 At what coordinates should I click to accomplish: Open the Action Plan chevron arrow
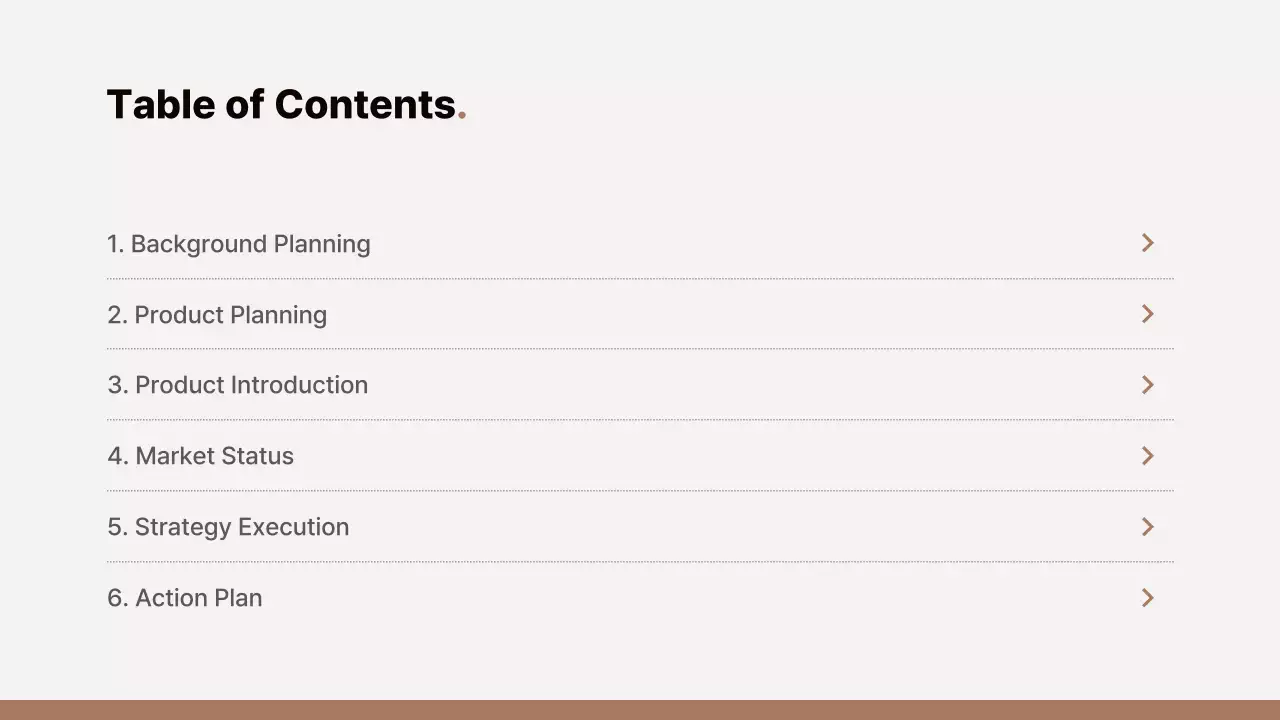[1147, 598]
